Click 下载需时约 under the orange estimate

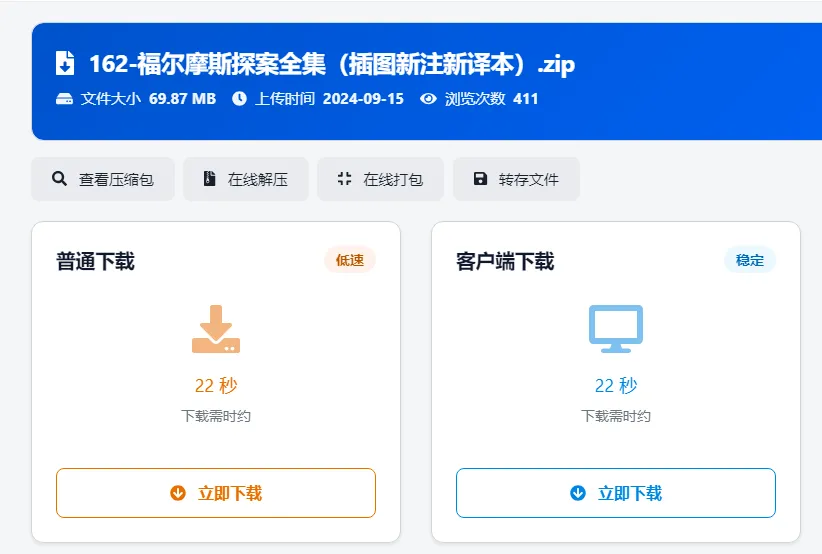tap(216, 416)
